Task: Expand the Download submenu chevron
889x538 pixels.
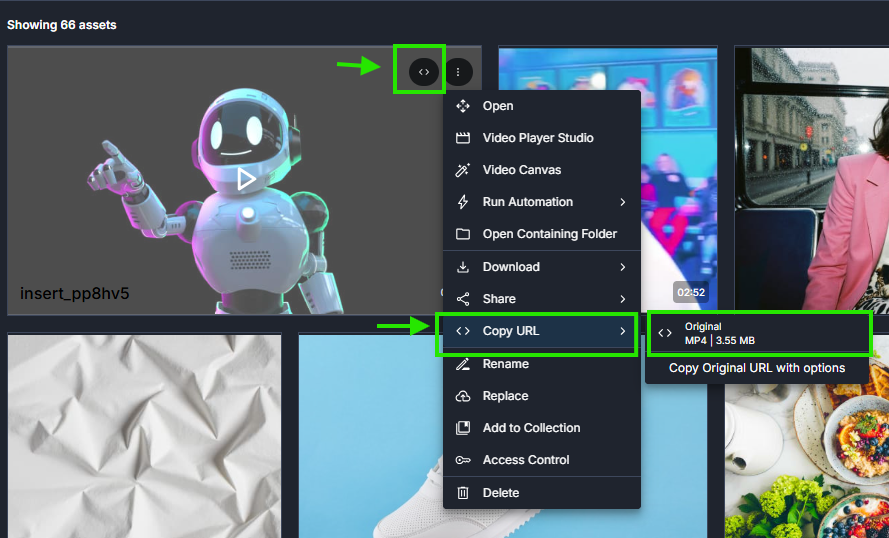Action: [x=623, y=267]
